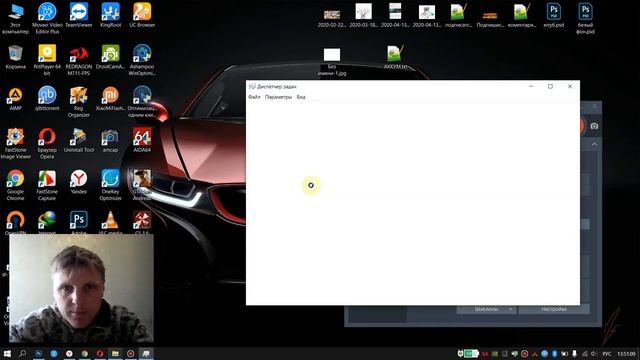Select the Браузер Opera desktop icon
Image resolution: width=640 pixels, height=360 pixels.
pos(47,144)
